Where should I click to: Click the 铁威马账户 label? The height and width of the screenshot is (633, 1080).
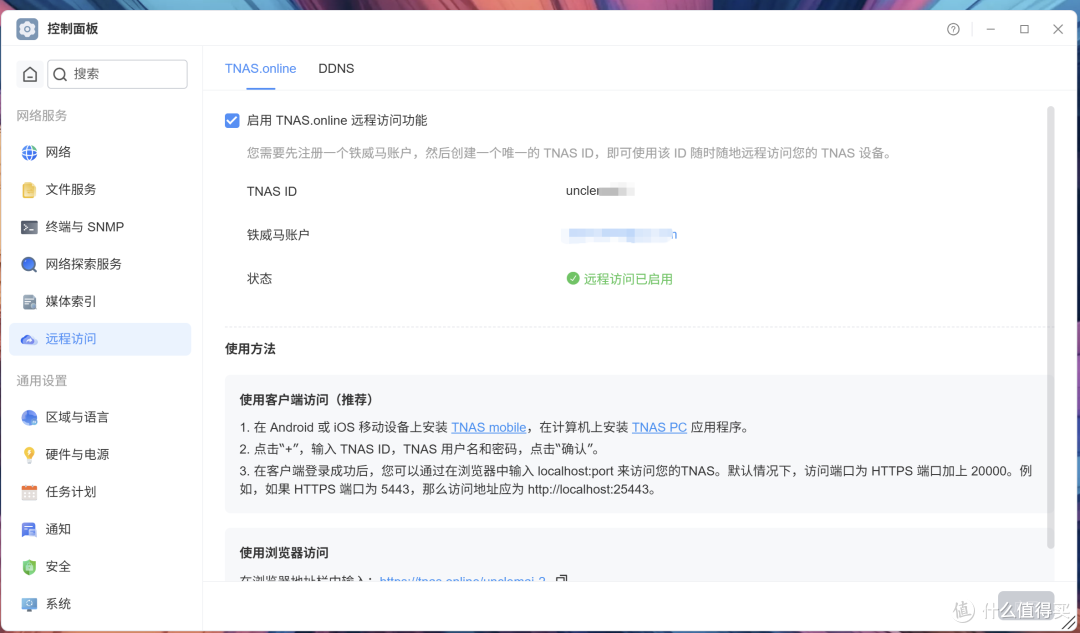tap(278, 235)
